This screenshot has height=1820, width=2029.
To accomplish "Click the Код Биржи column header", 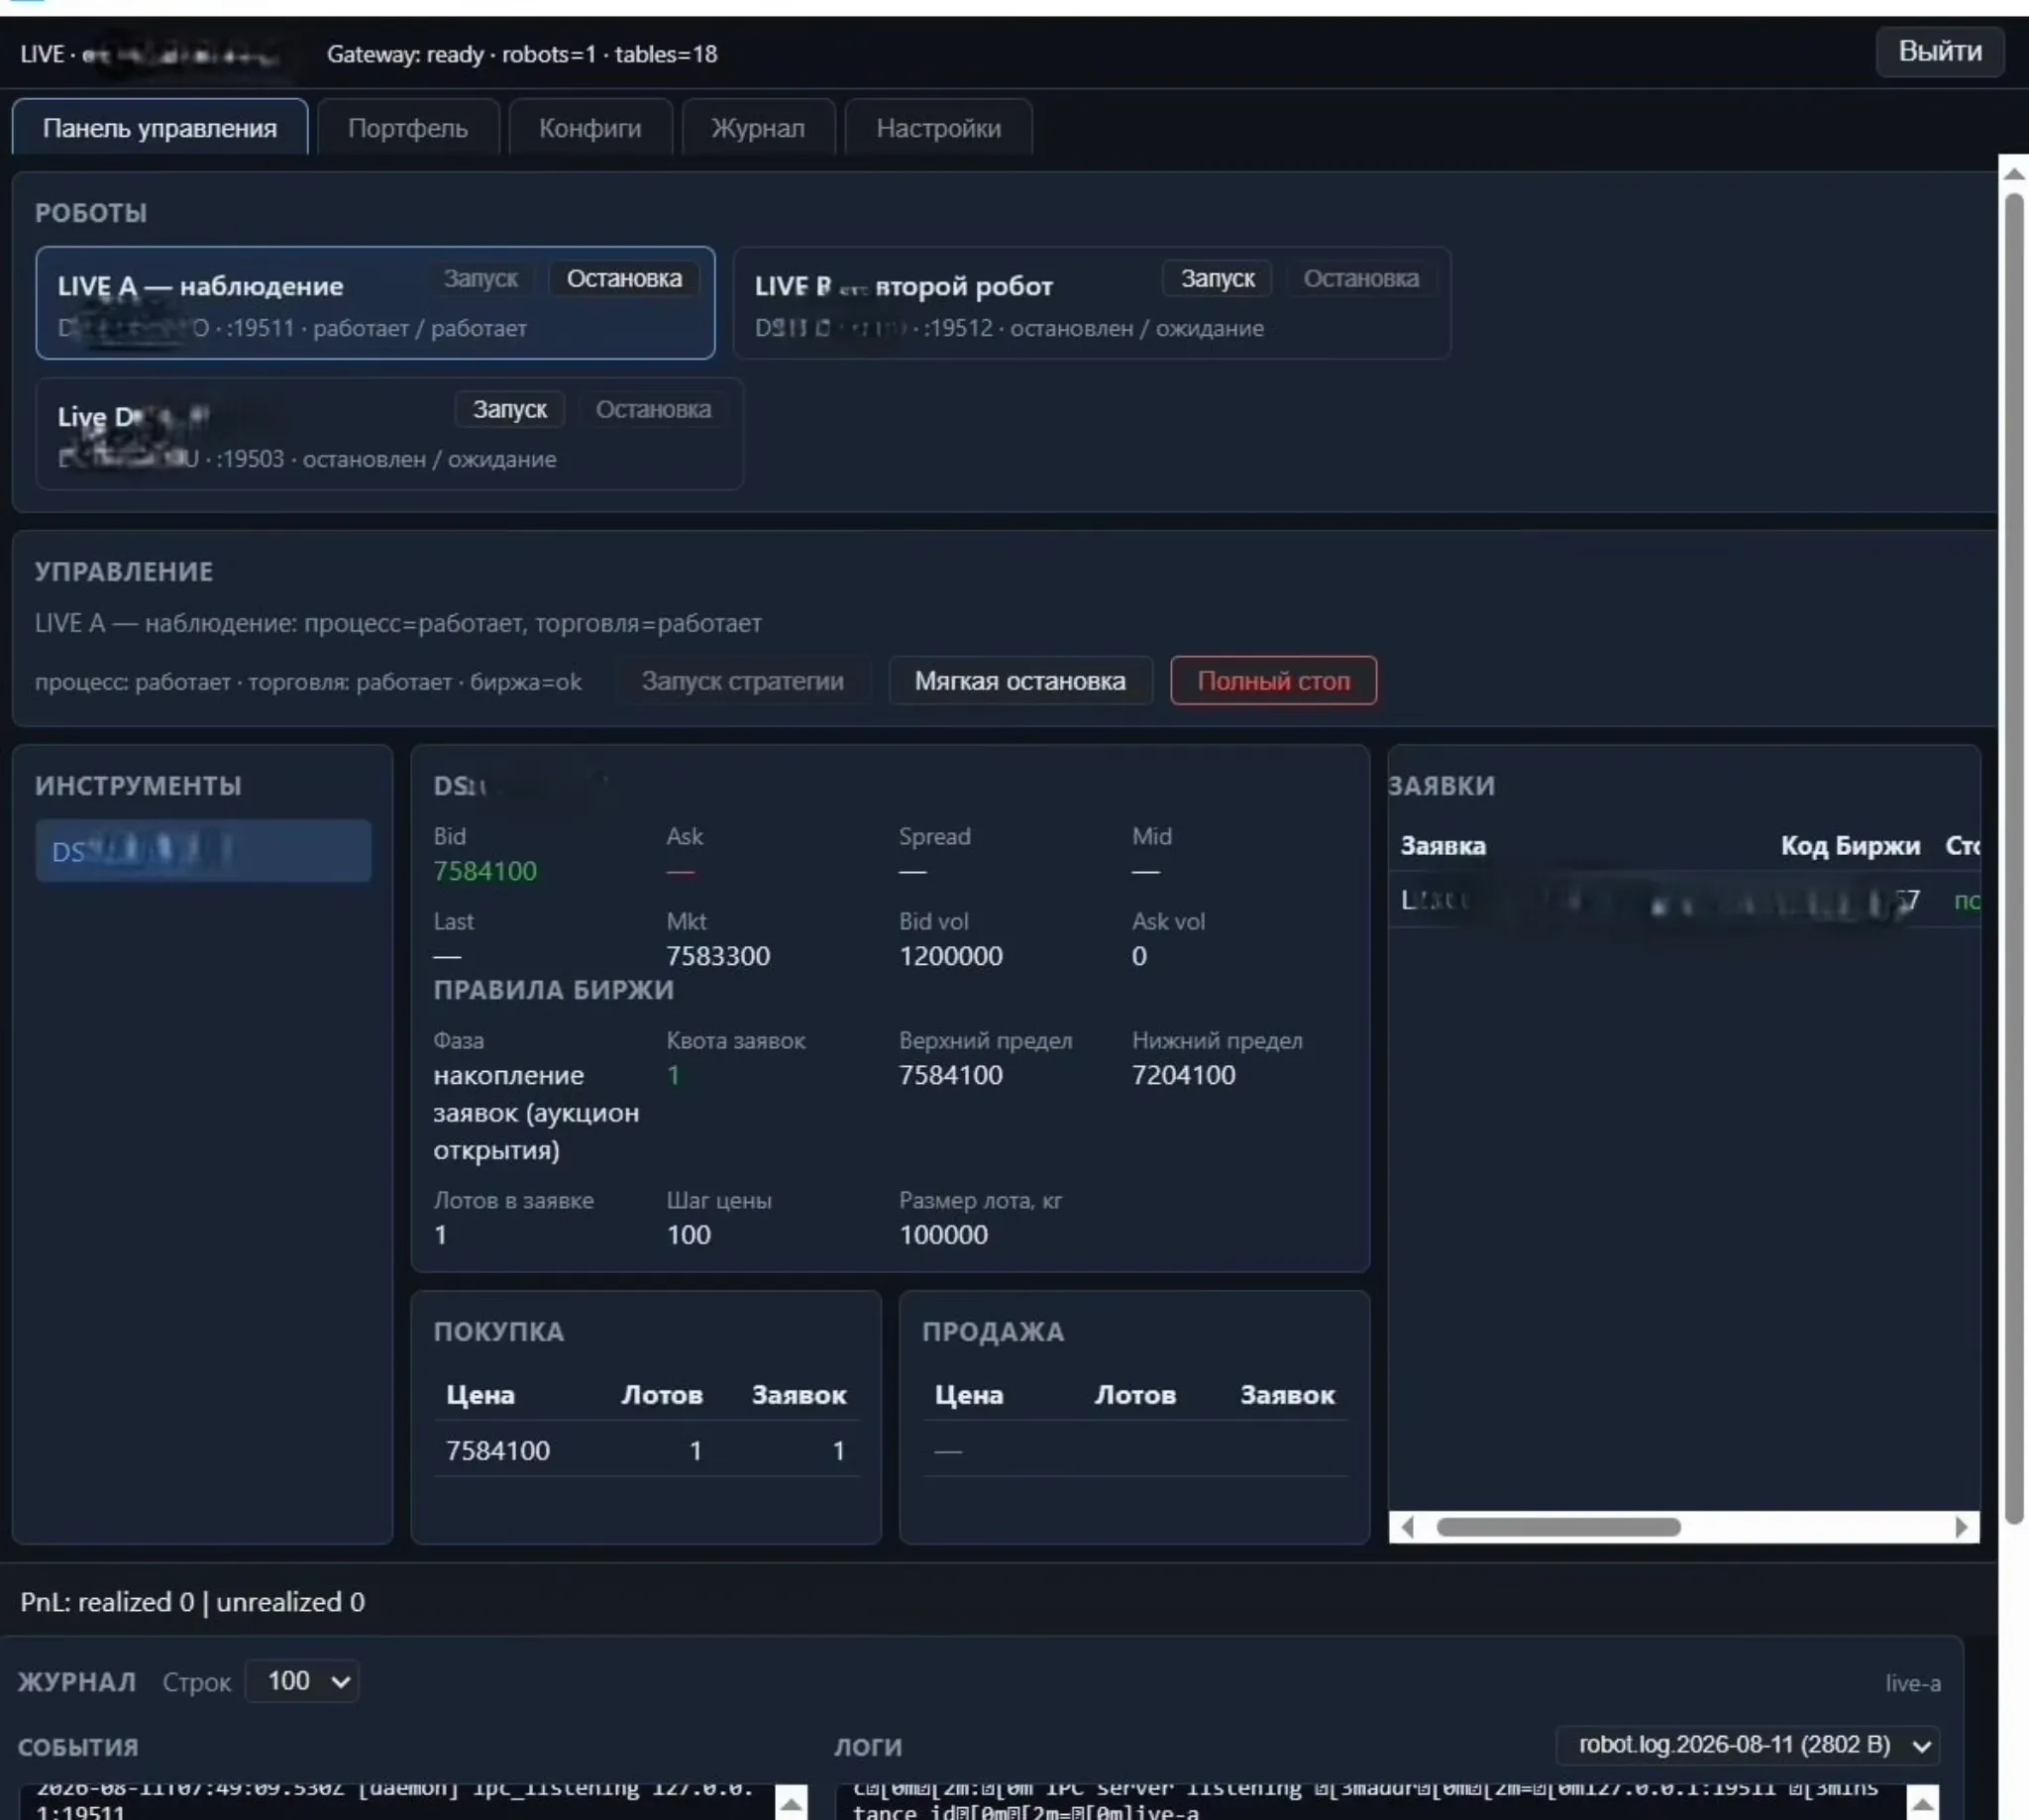I will click(1850, 846).
